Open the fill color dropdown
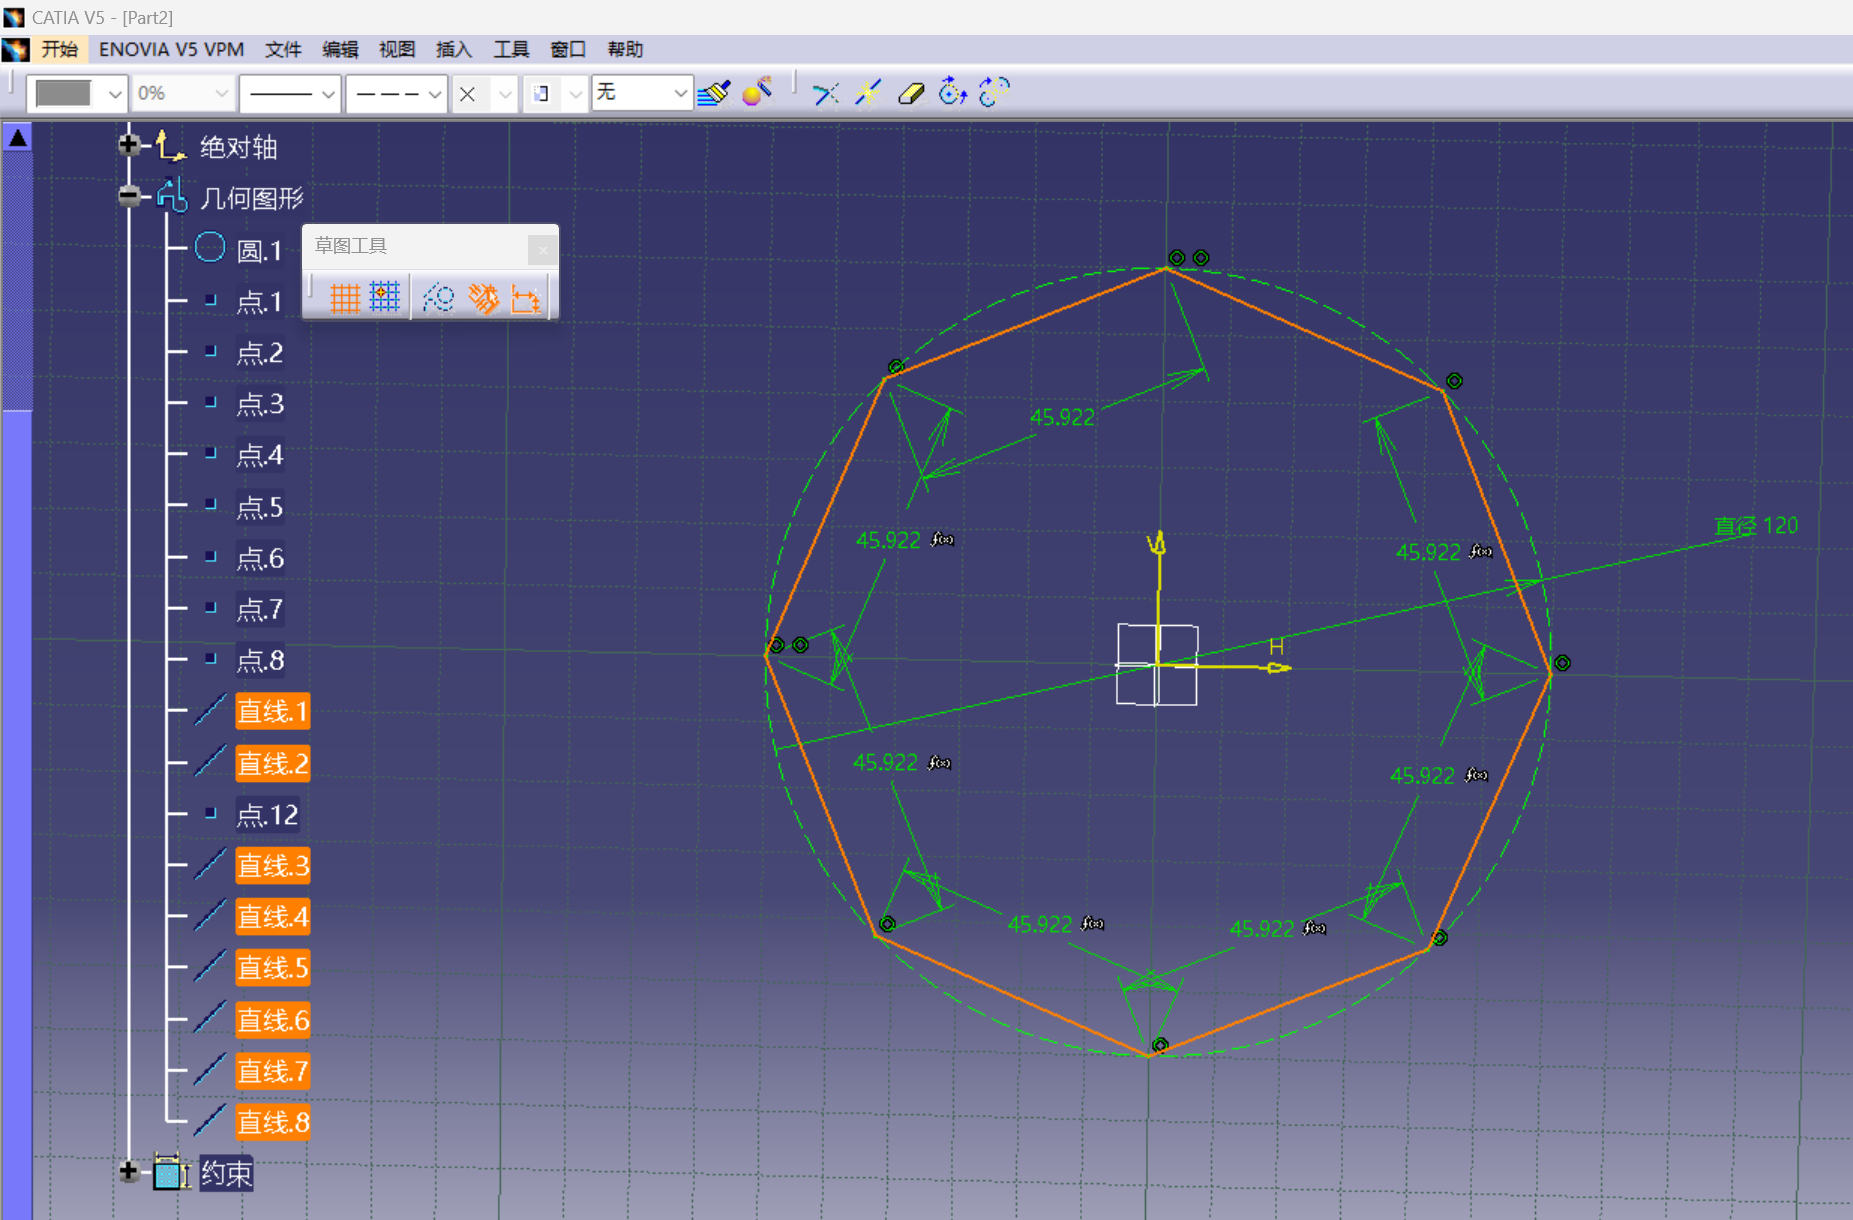 tap(115, 94)
